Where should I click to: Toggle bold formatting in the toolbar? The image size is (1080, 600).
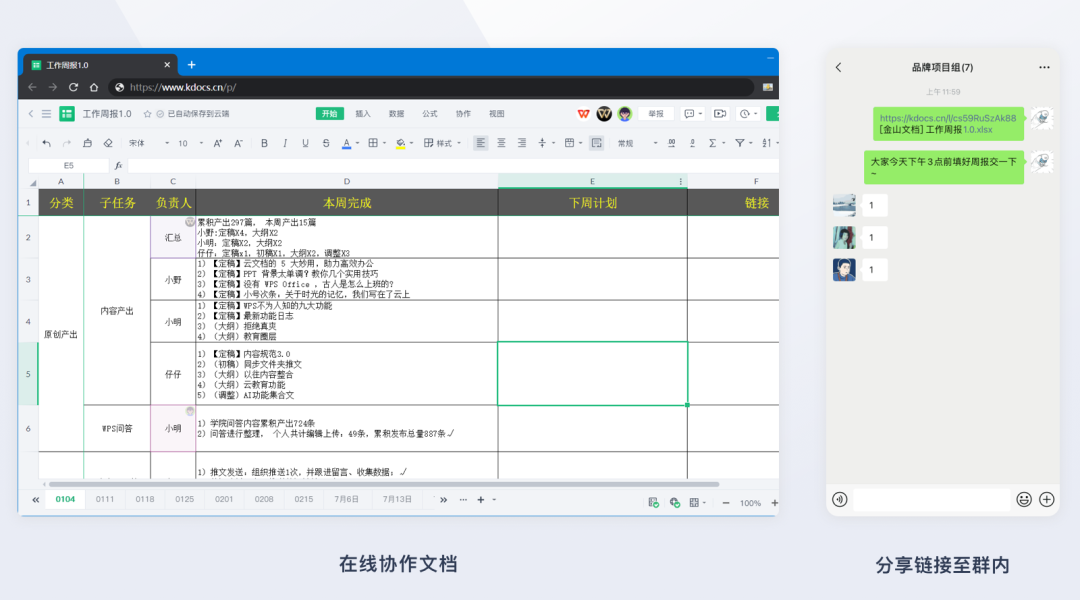click(264, 143)
